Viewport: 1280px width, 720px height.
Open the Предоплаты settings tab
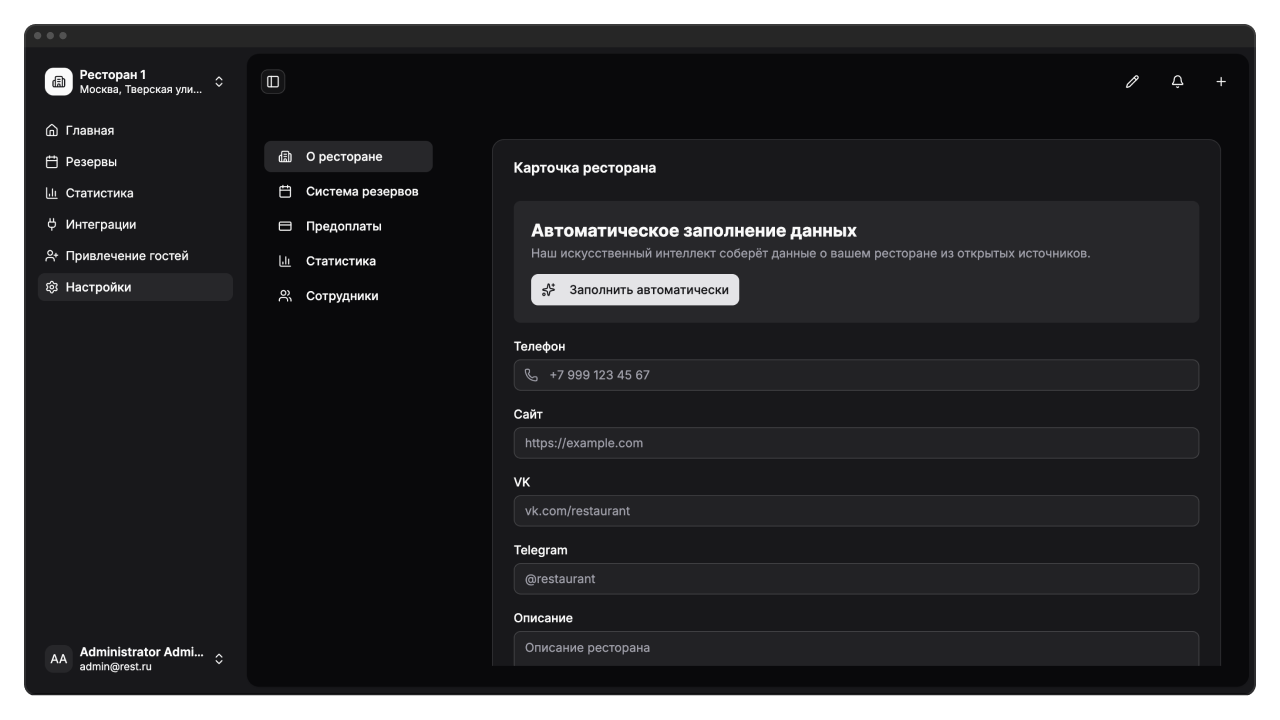[x=343, y=227]
